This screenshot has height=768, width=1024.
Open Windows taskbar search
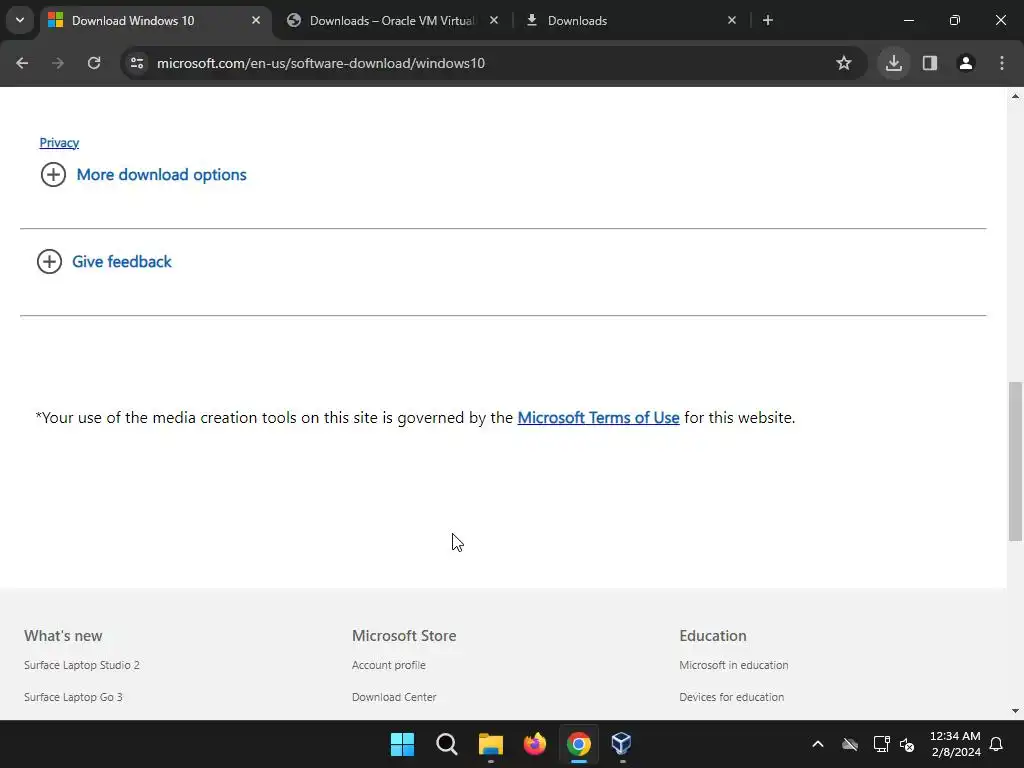tap(447, 744)
